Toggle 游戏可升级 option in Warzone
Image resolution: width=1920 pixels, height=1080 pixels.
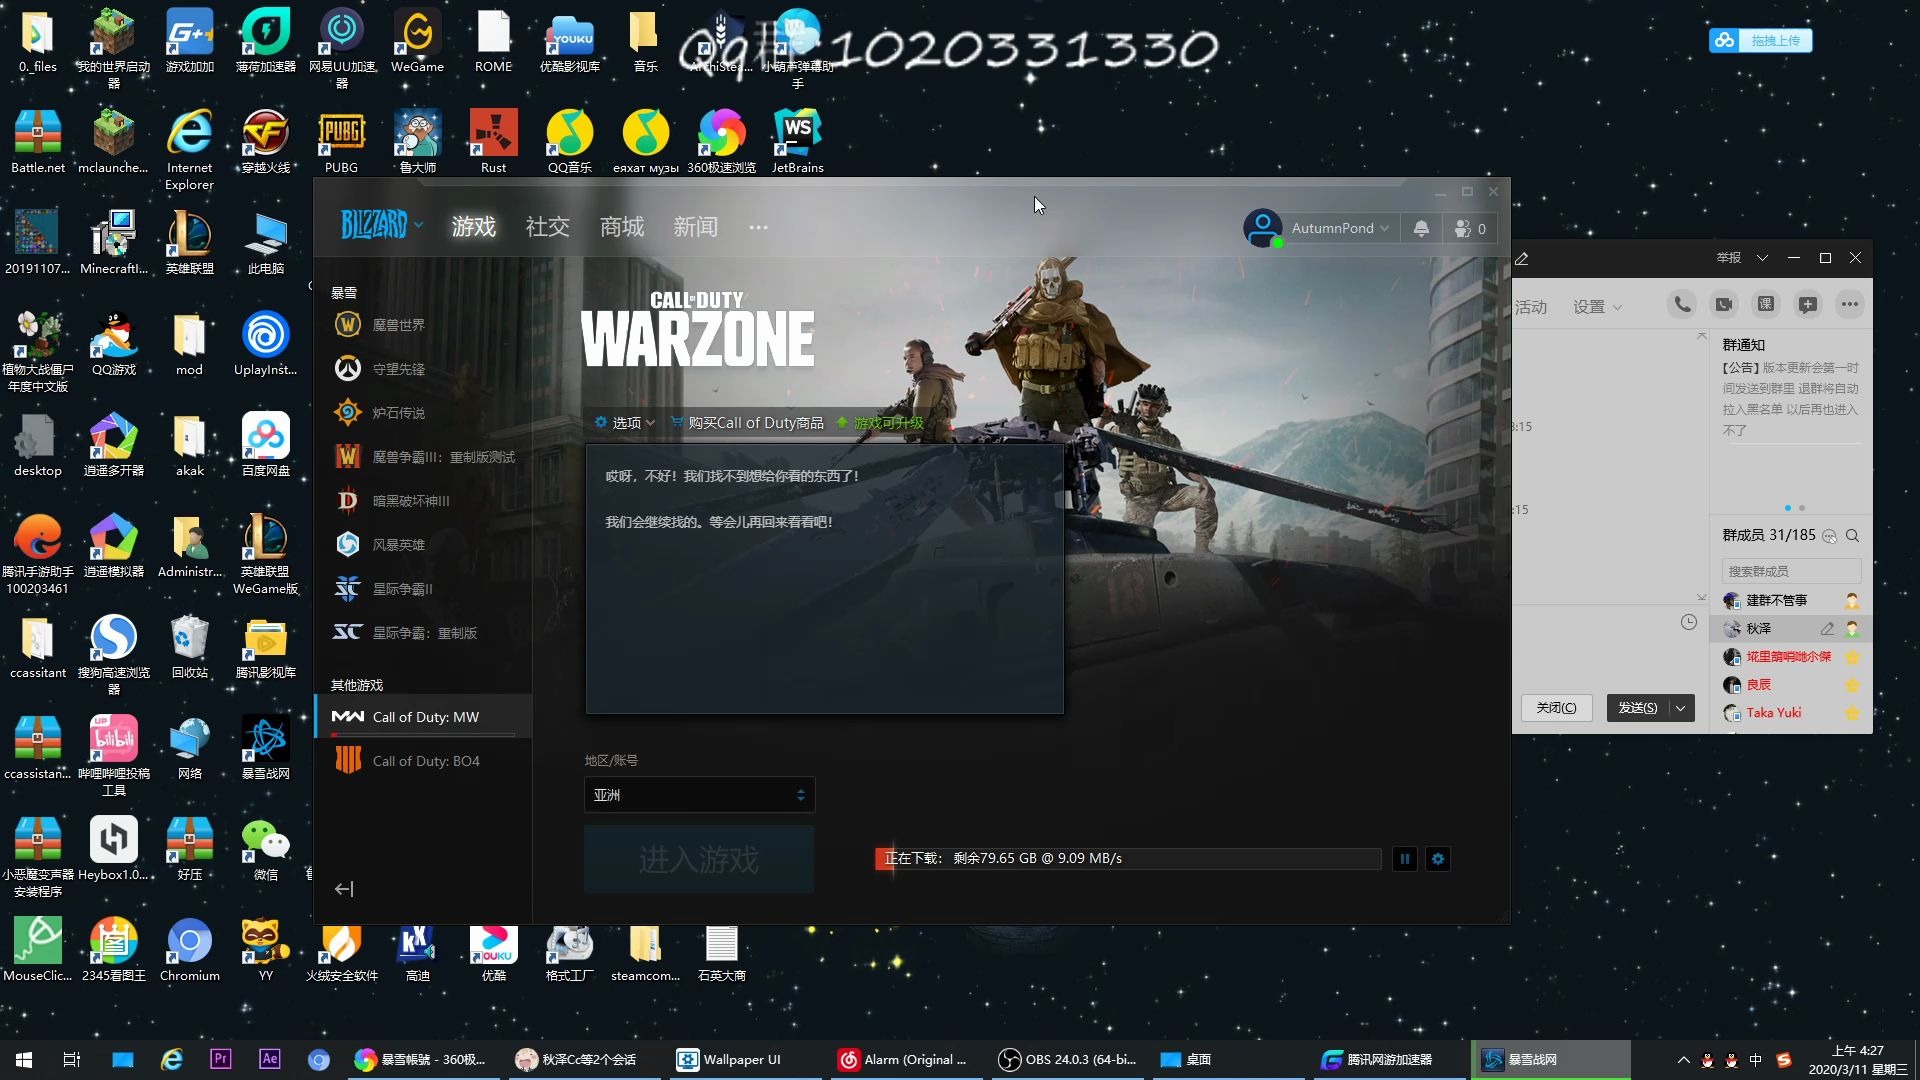coord(885,421)
